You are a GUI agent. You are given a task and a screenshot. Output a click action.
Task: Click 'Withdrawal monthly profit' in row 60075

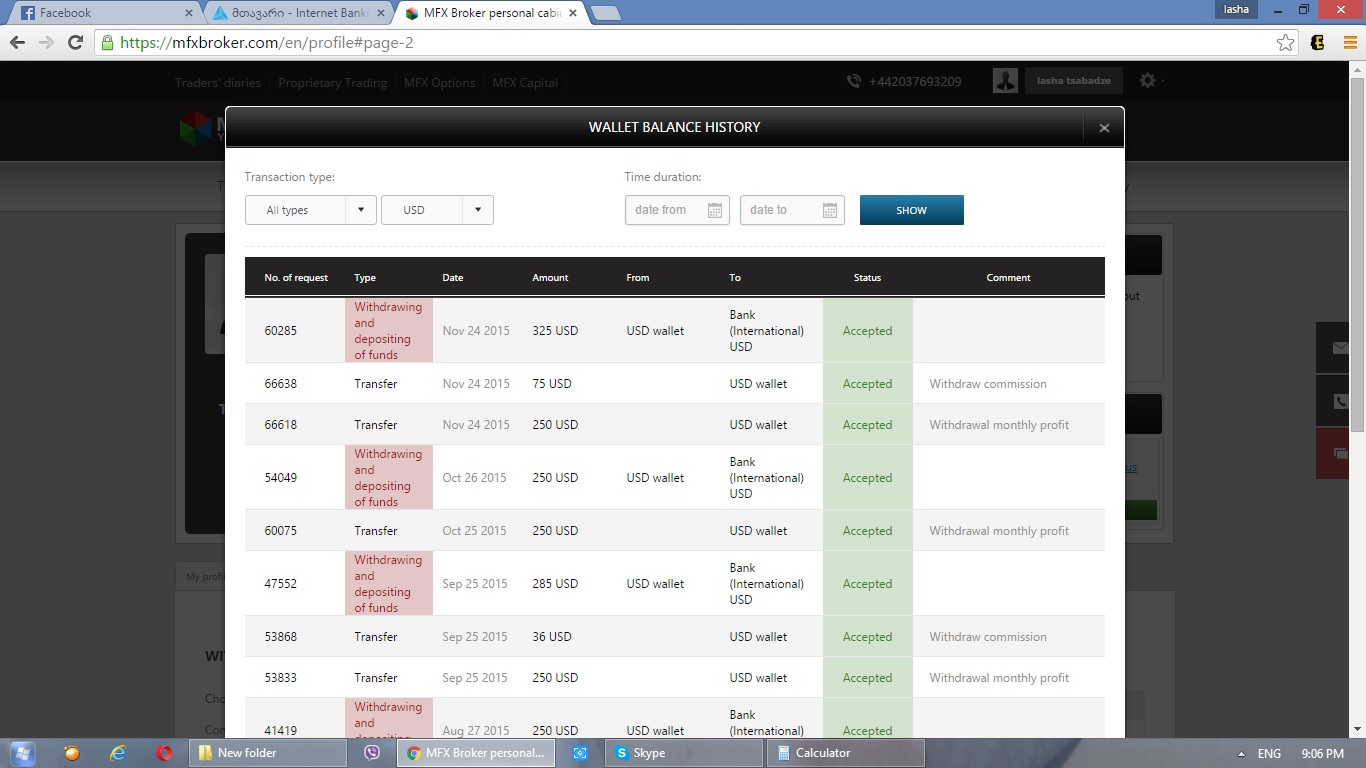coord(999,531)
